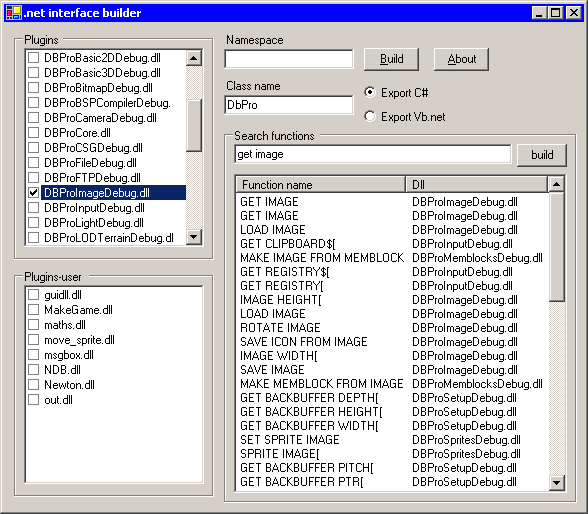Check the NDB.dll checkbox
The height and width of the screenshot is (514, 588).
click(33, 370)
